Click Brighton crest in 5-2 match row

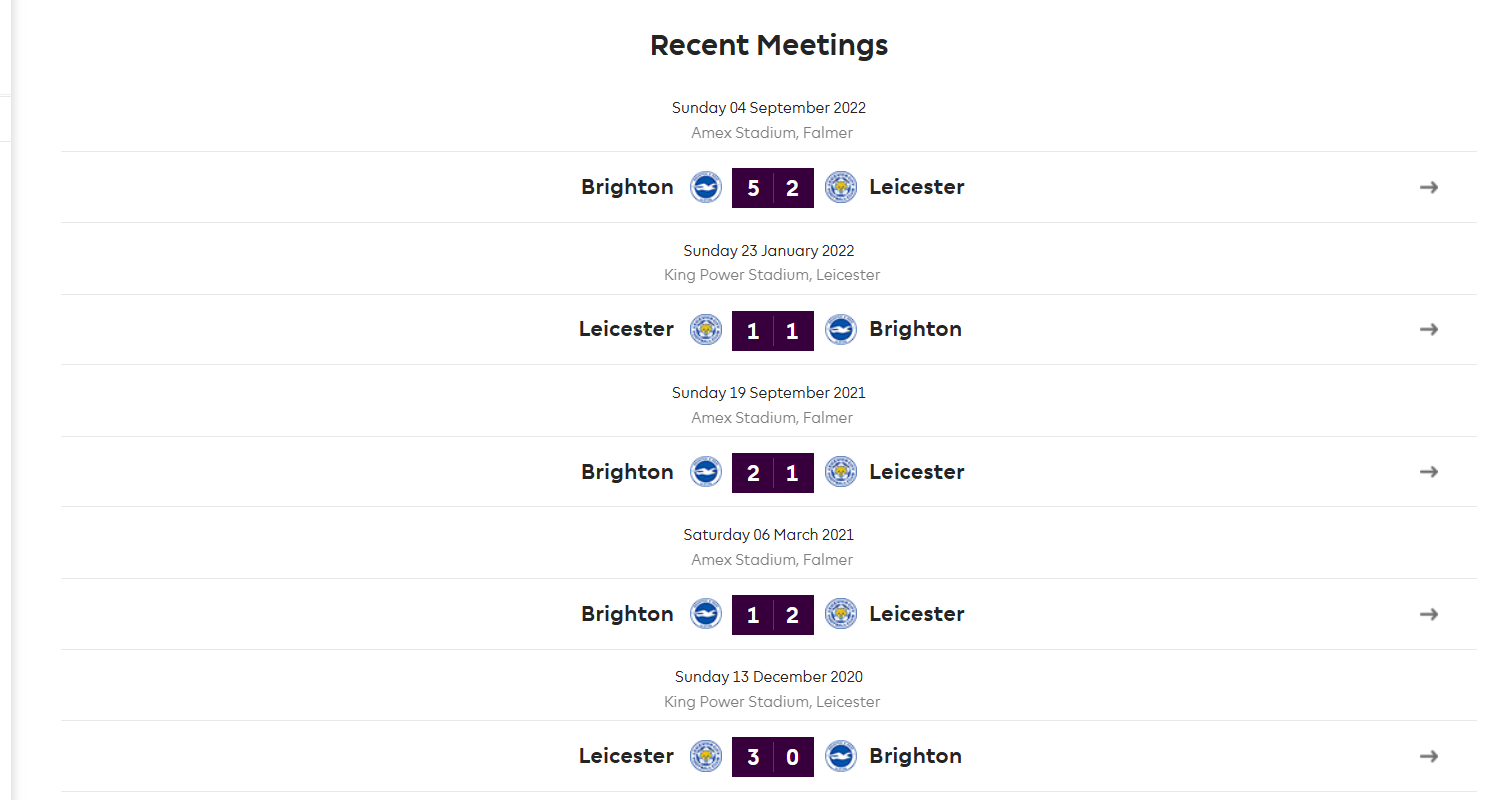click(x=706, y=187)
